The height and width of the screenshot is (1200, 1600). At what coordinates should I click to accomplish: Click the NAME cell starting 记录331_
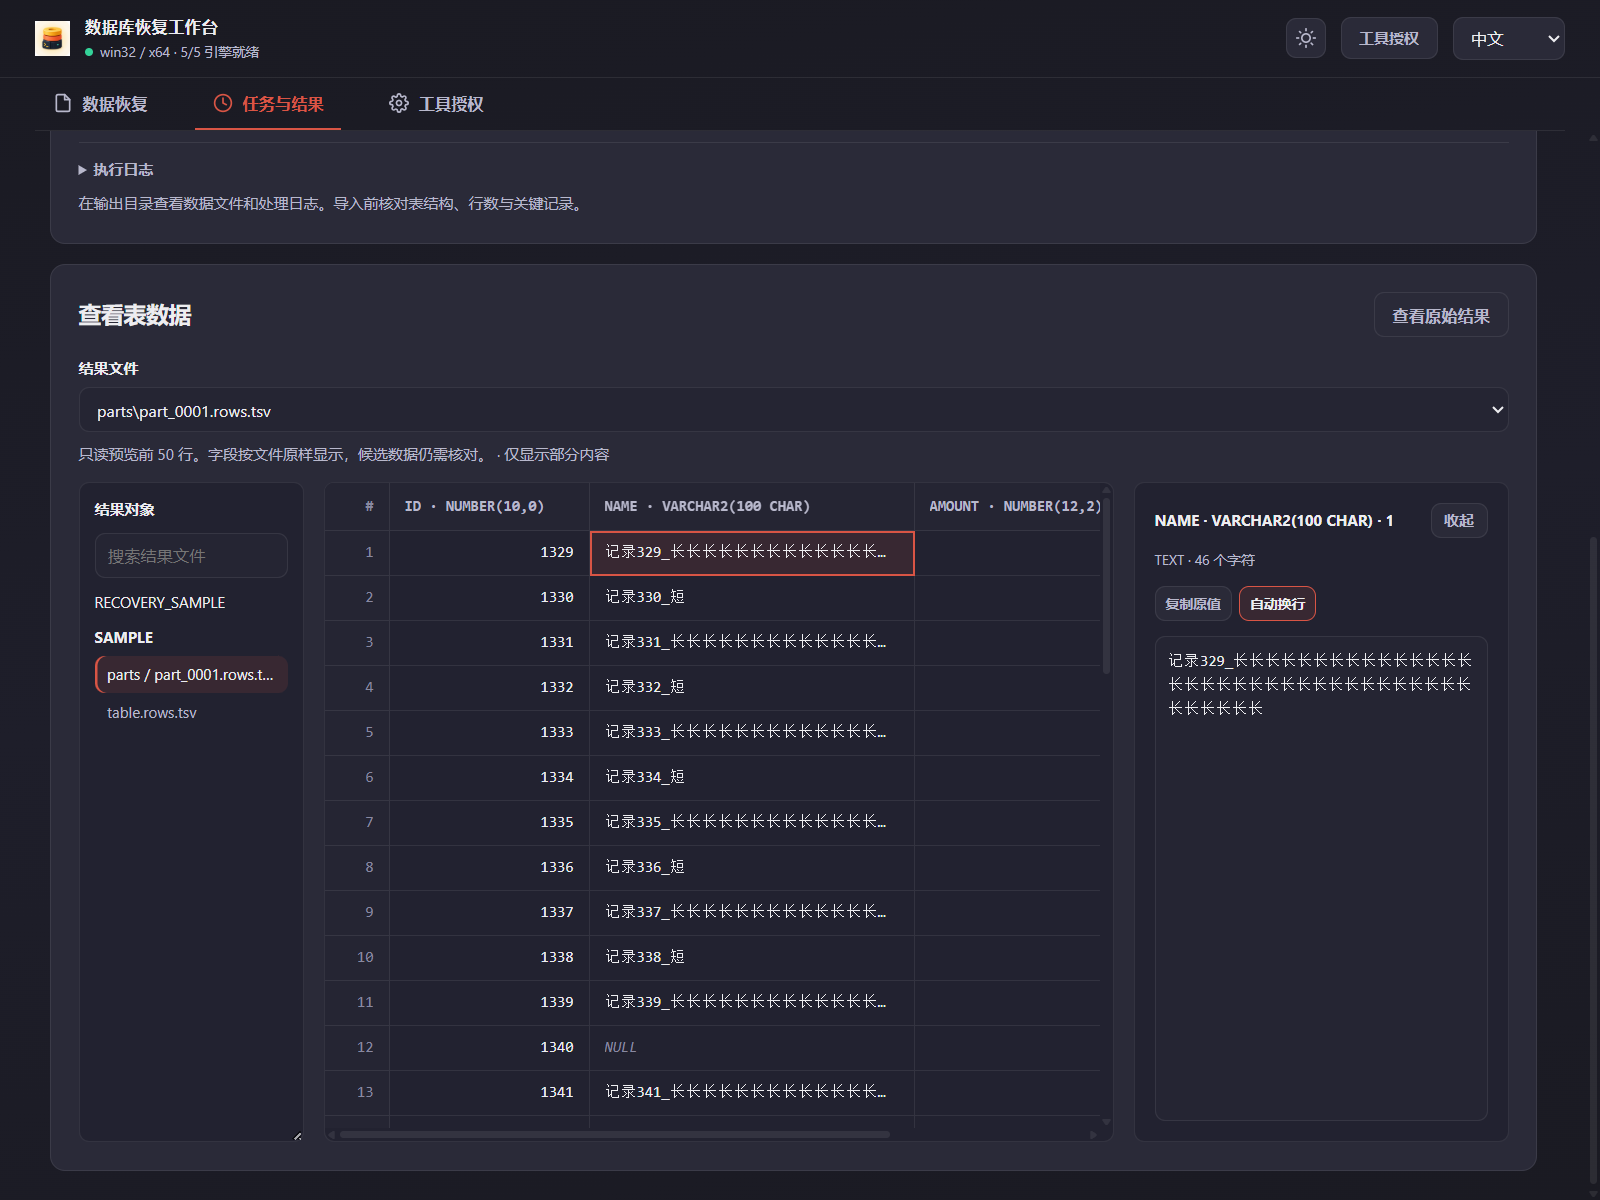(x=752, y=643)
